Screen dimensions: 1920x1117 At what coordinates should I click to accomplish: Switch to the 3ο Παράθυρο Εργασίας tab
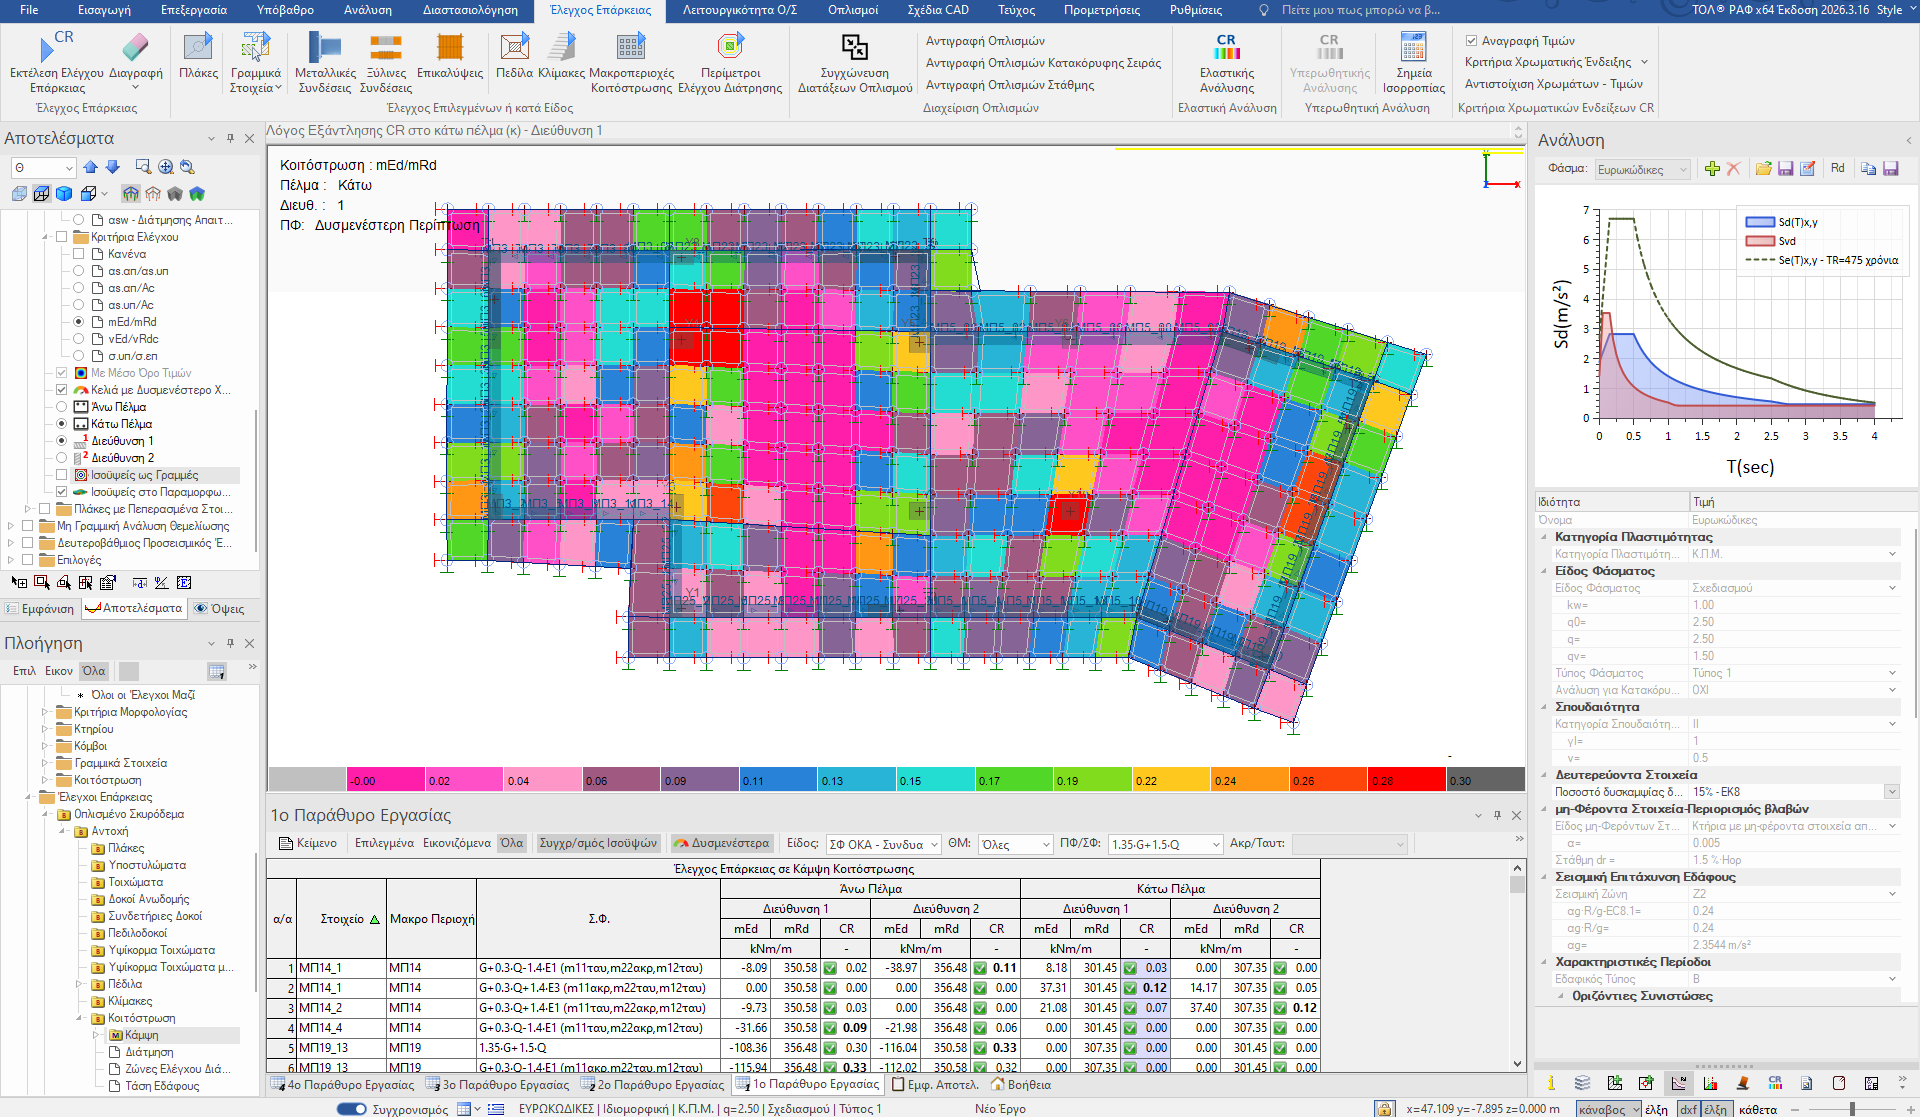pyautogui.click(x=498, y=1084)
